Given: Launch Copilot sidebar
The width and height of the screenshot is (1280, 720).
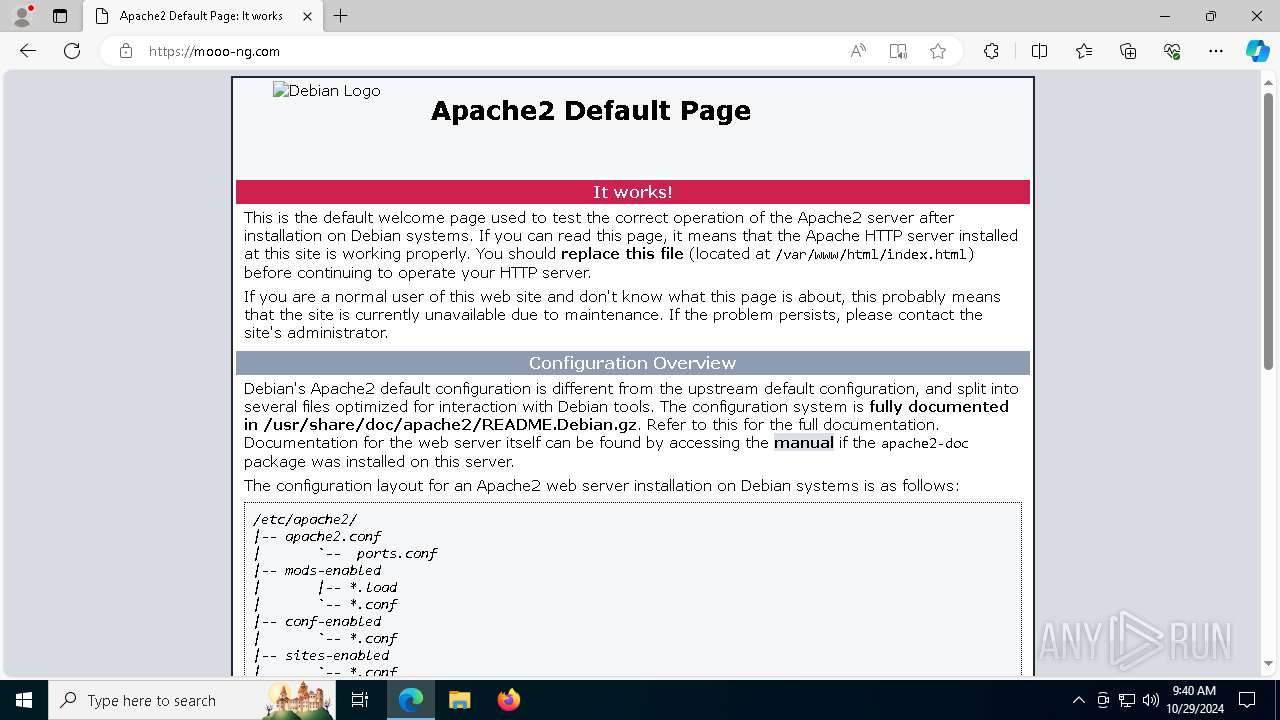Looking at the screenshot, I should point(1257,51).
